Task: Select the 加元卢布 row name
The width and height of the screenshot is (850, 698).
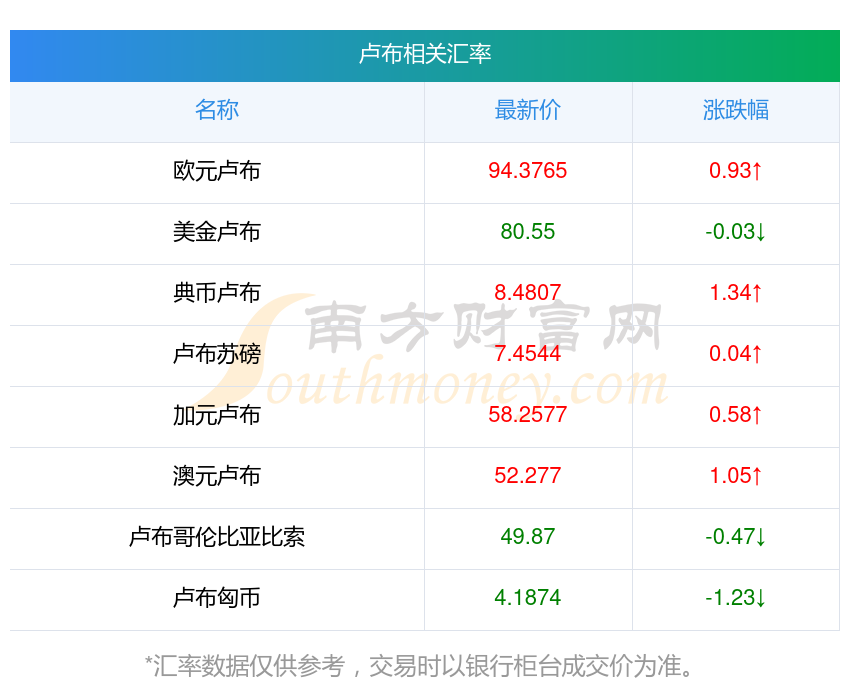Action: (x=217, y=415)
